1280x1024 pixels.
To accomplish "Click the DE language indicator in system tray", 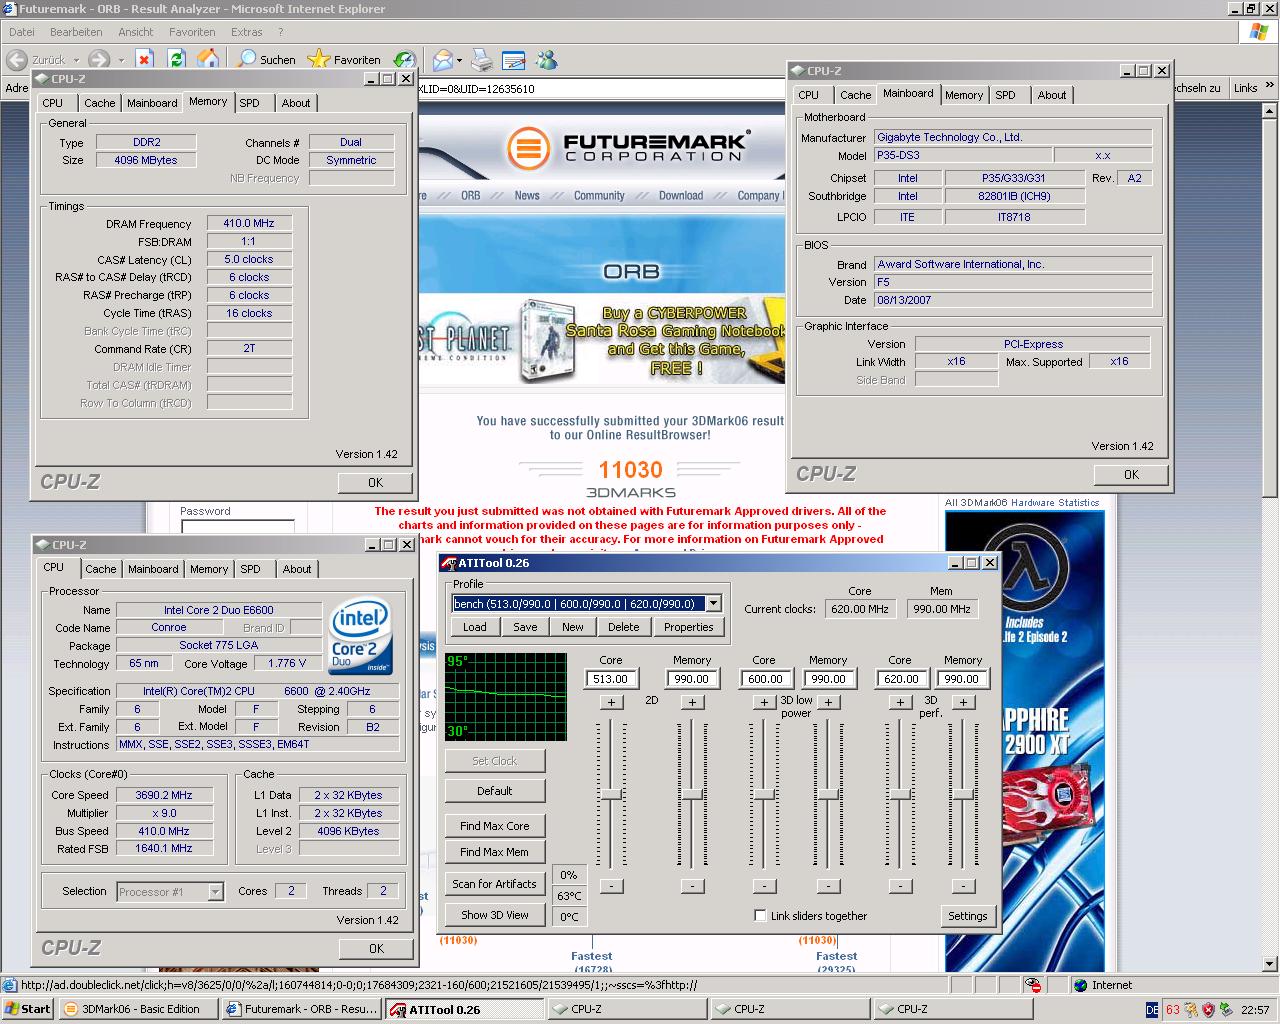I will point(1152,1011).
